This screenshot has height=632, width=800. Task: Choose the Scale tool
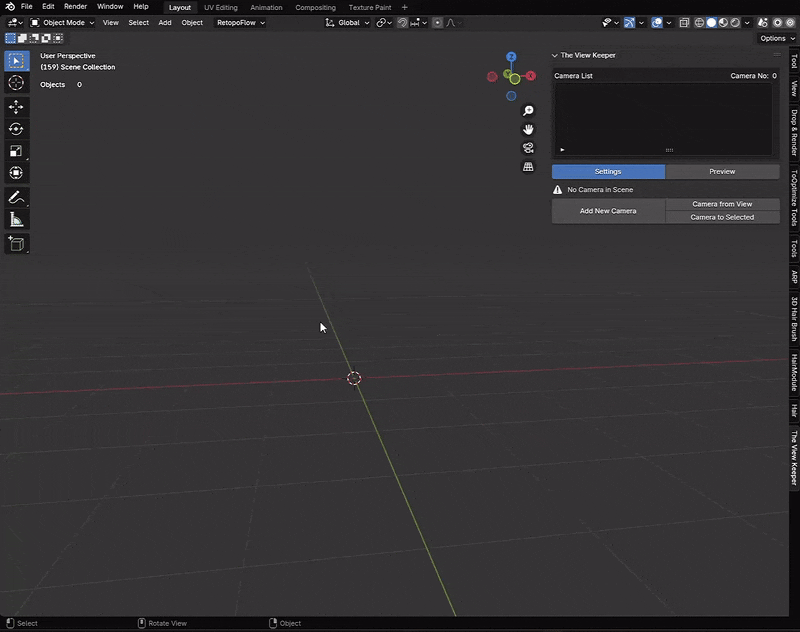pyautogui.click(x=16, y=151)
